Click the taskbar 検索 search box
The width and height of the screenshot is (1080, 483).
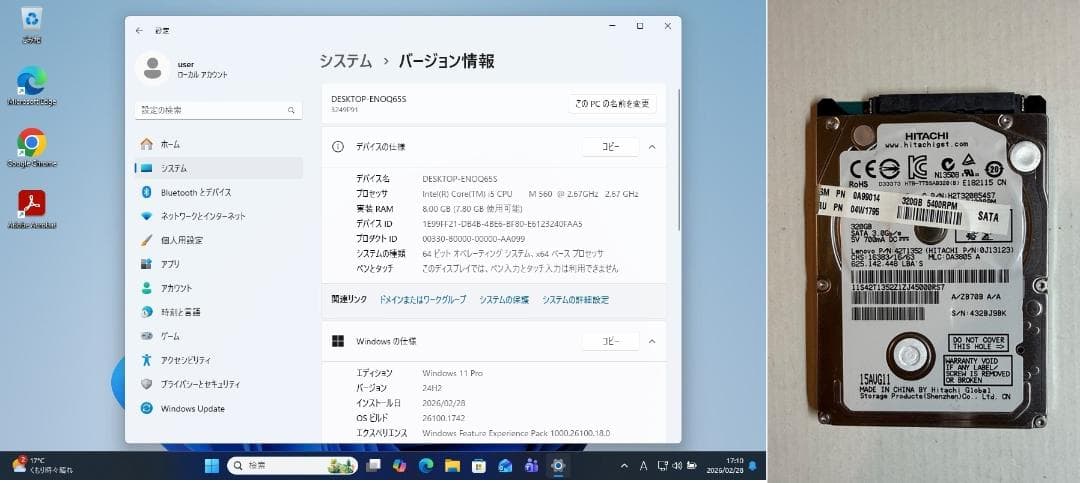(292, 466)
